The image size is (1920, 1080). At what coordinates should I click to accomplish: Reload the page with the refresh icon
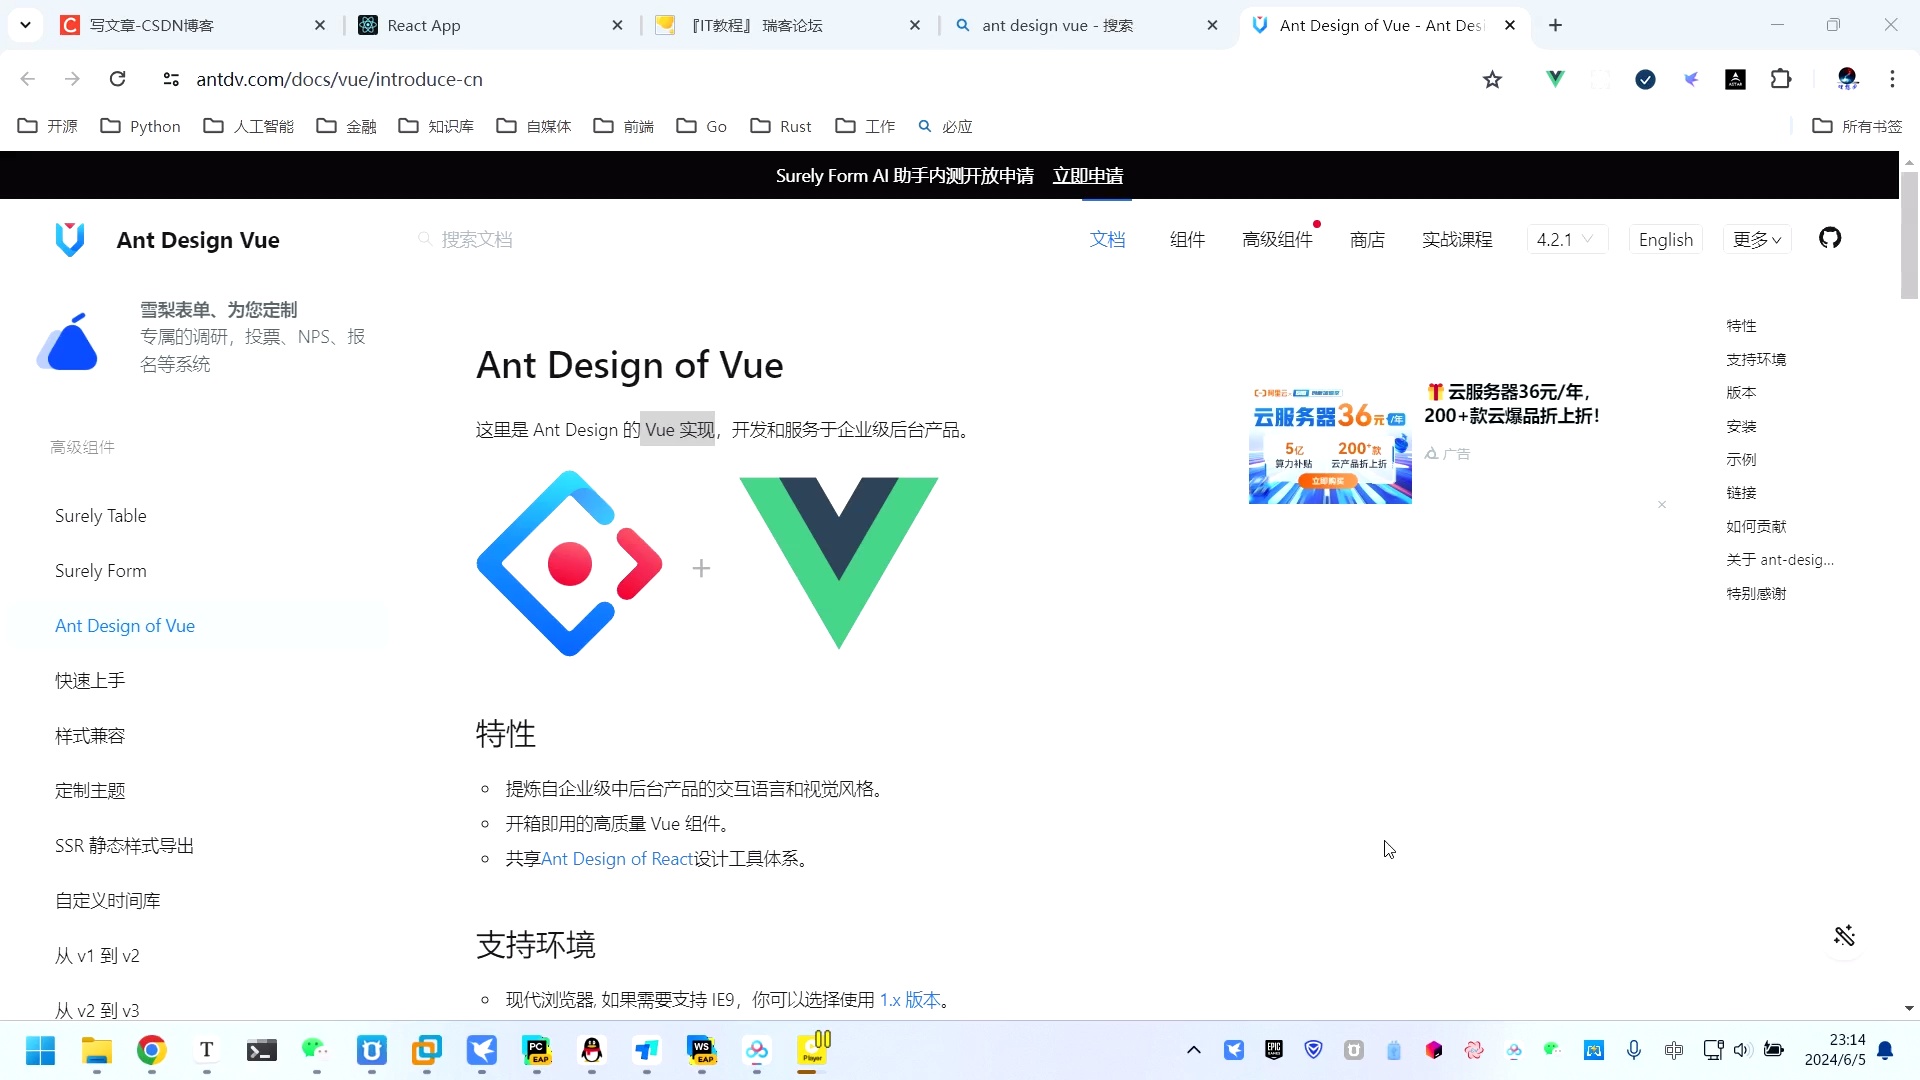[x=117, y=79]
